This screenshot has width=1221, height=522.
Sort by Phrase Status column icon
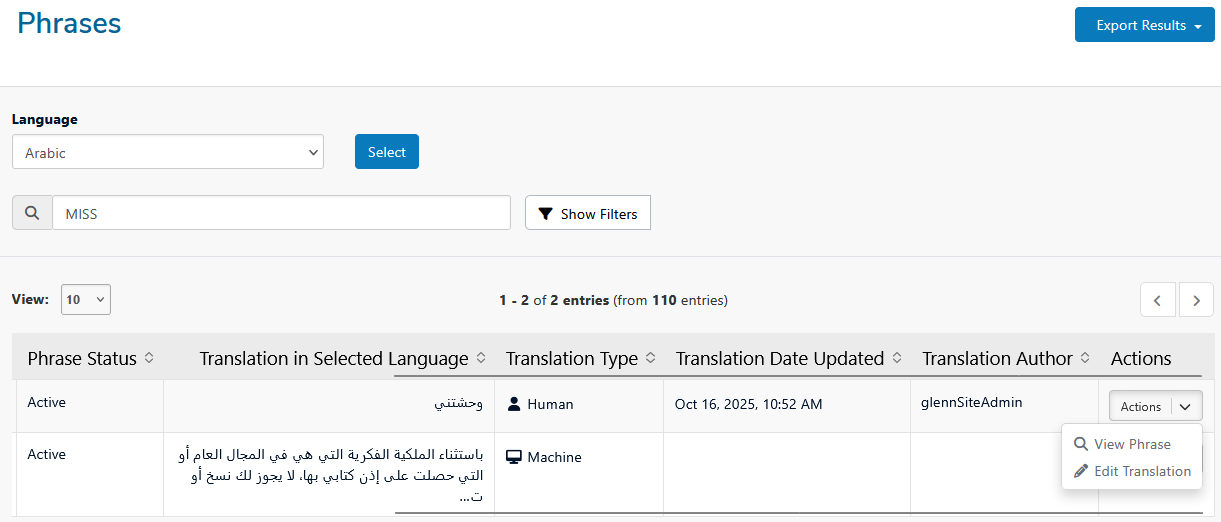pos(149,358)
